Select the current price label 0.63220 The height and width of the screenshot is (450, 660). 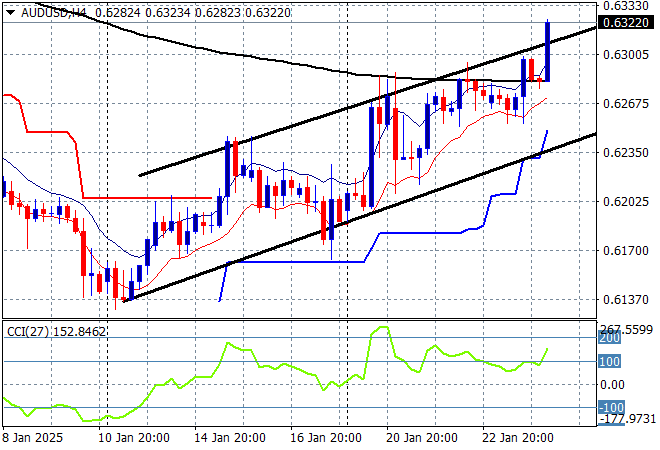[626, 22]
